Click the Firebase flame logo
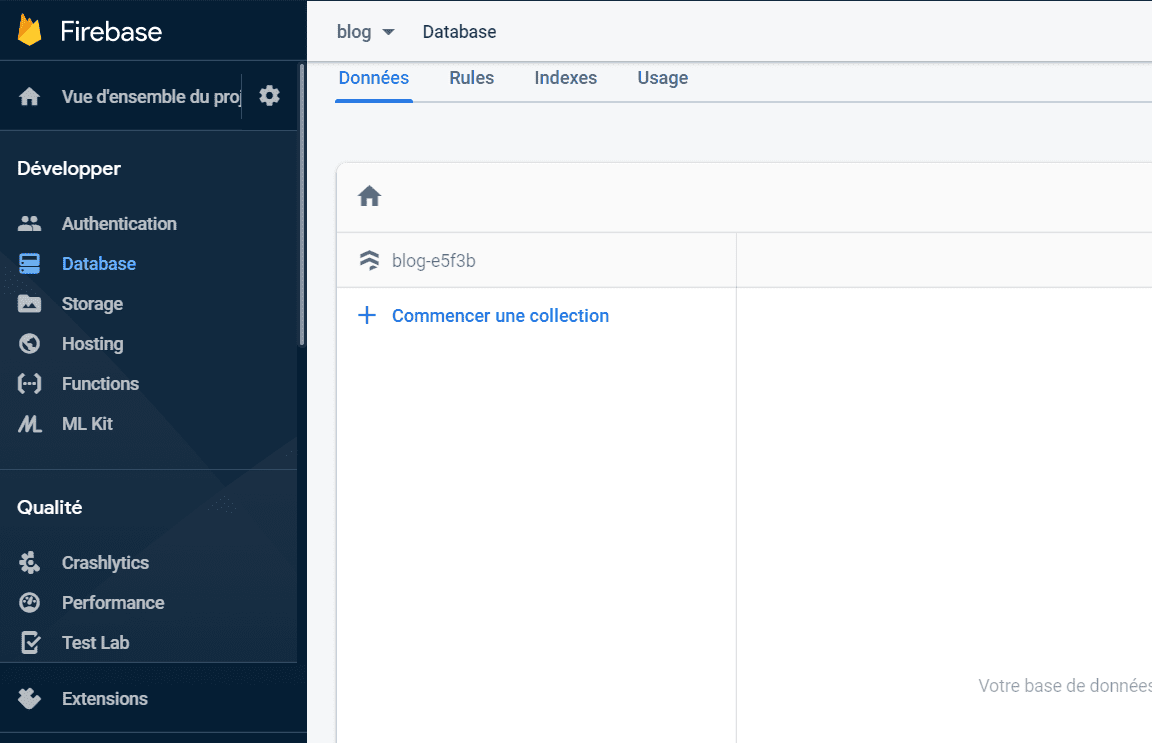Screen dimensions: 1152x743 click(30, 30)
